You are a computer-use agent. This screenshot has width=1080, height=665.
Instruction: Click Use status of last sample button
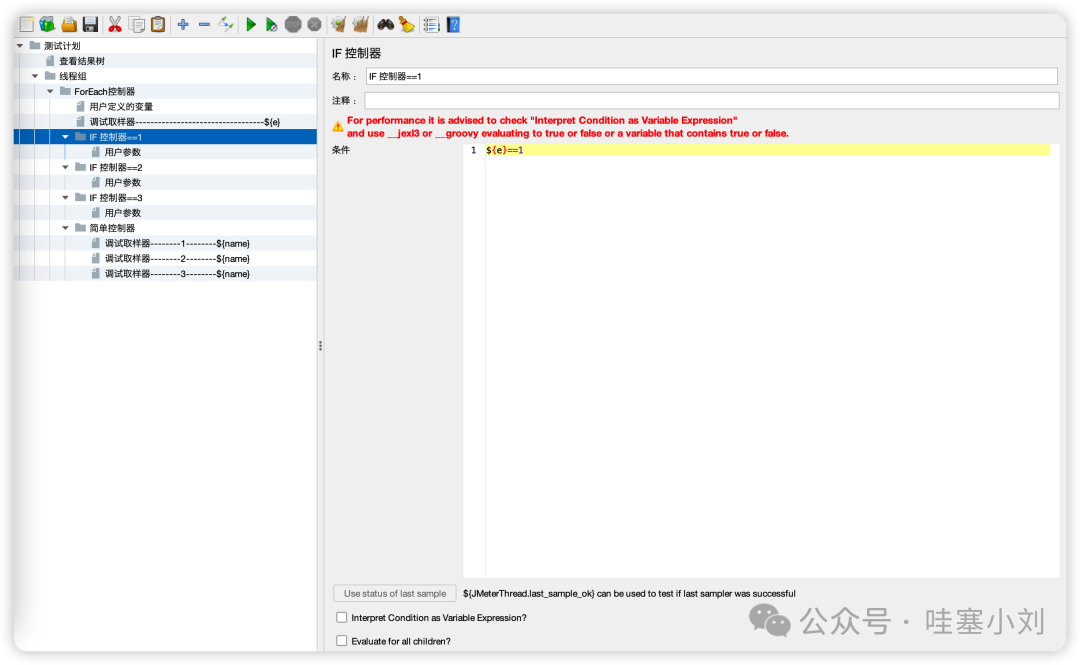pyautogui.click(x=395, y=593)
